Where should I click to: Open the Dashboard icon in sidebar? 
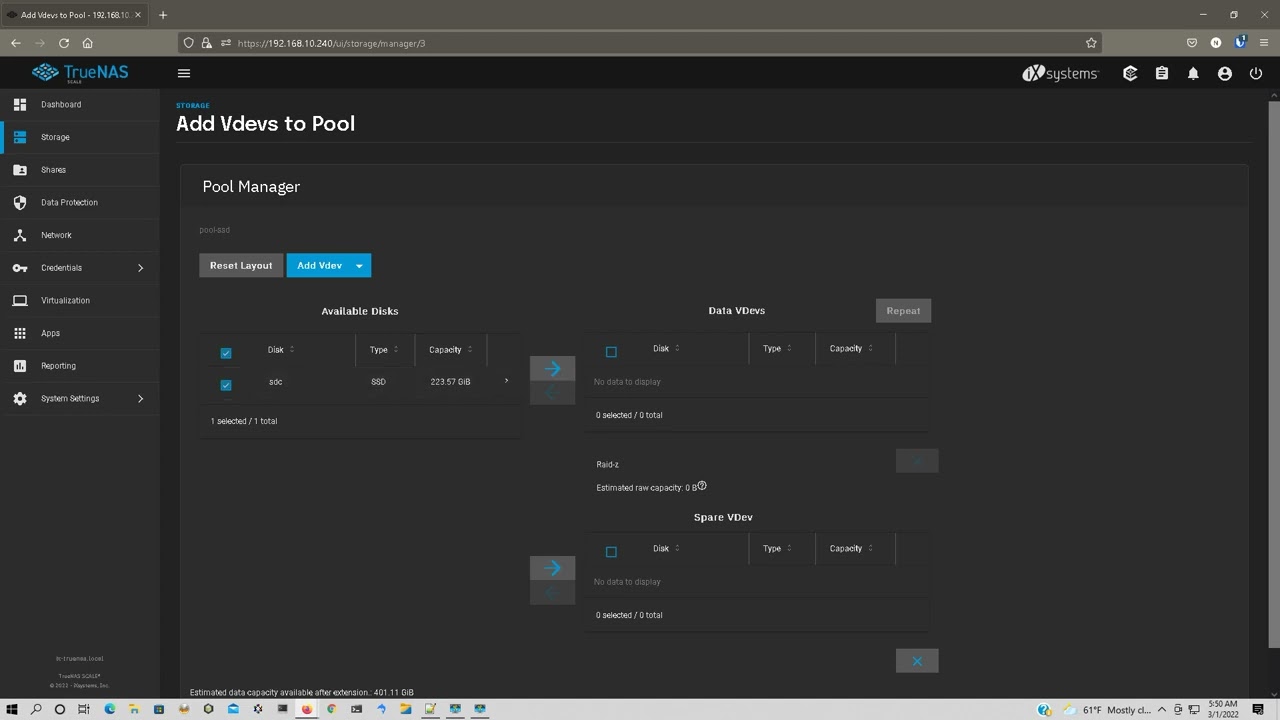pos(19,104)
